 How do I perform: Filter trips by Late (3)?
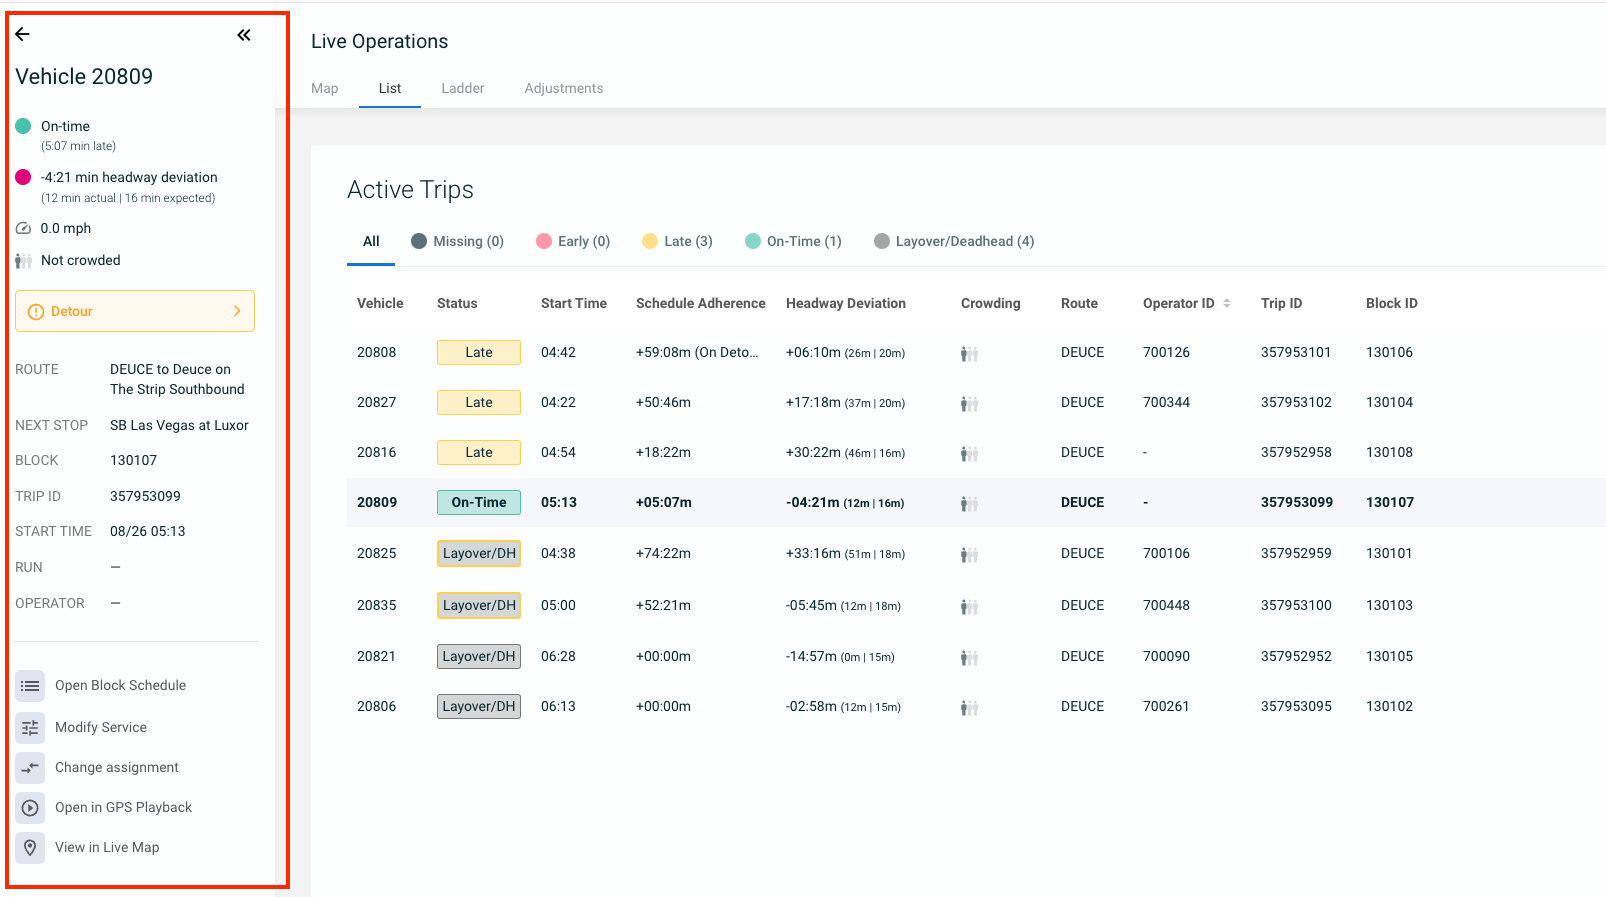(677, 241)
